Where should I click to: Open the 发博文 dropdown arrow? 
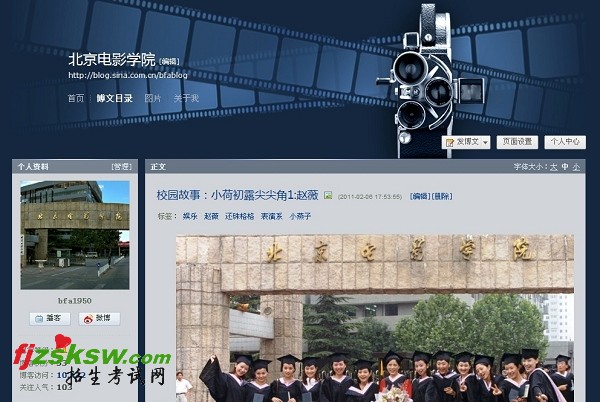point(485,142)
